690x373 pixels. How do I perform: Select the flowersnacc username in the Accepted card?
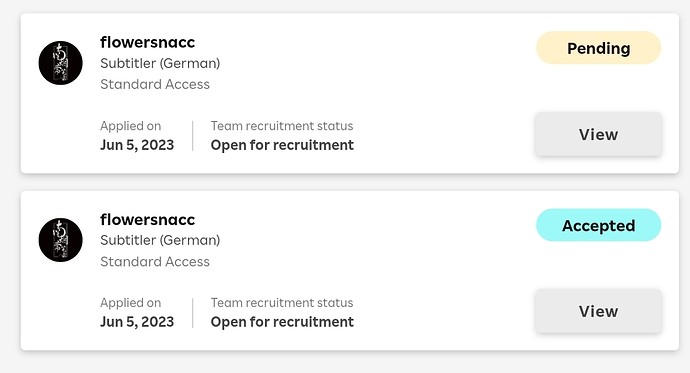tap(147, 219)
